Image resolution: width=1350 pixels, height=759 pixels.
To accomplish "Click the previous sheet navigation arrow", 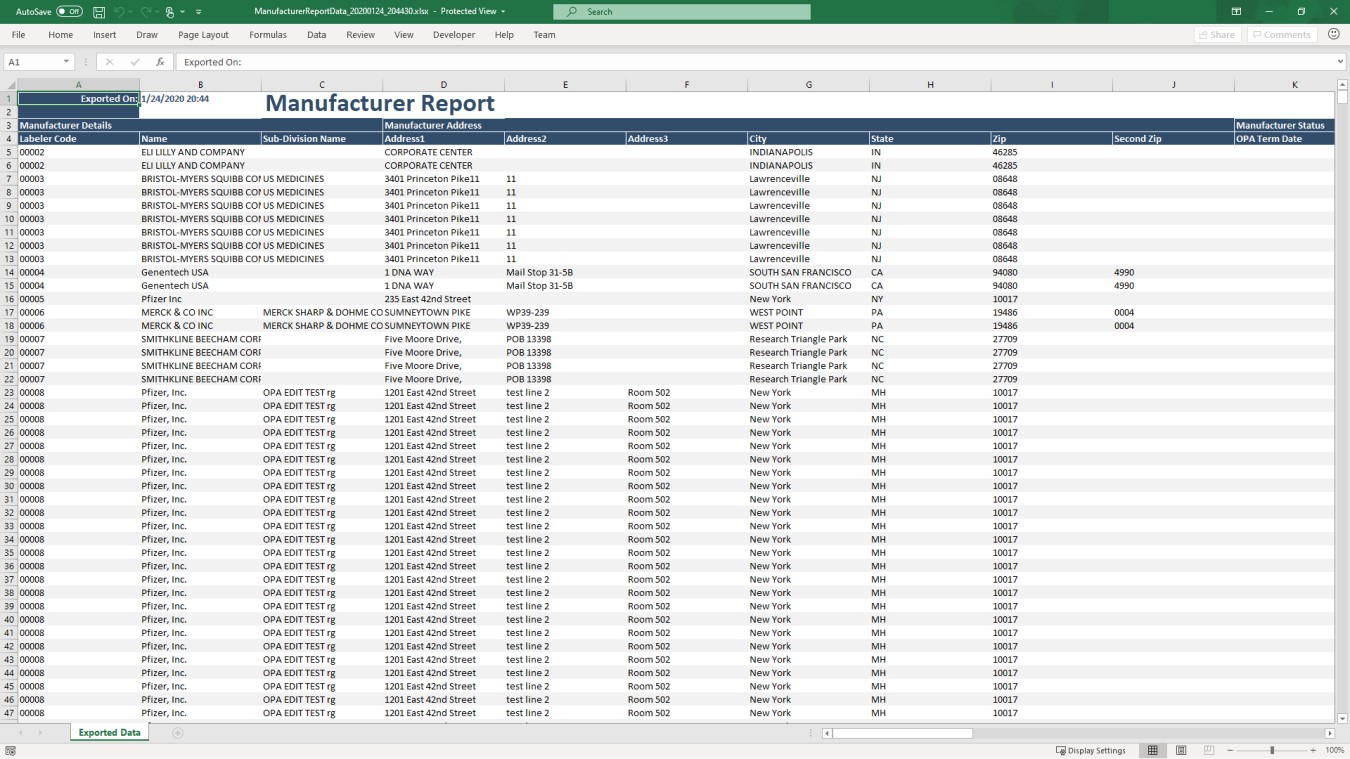I will pos(20,733).
